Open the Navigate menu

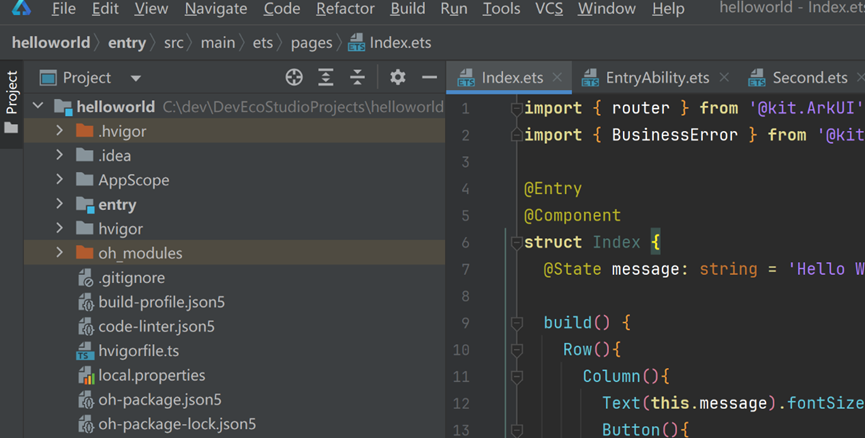(216, 8)
